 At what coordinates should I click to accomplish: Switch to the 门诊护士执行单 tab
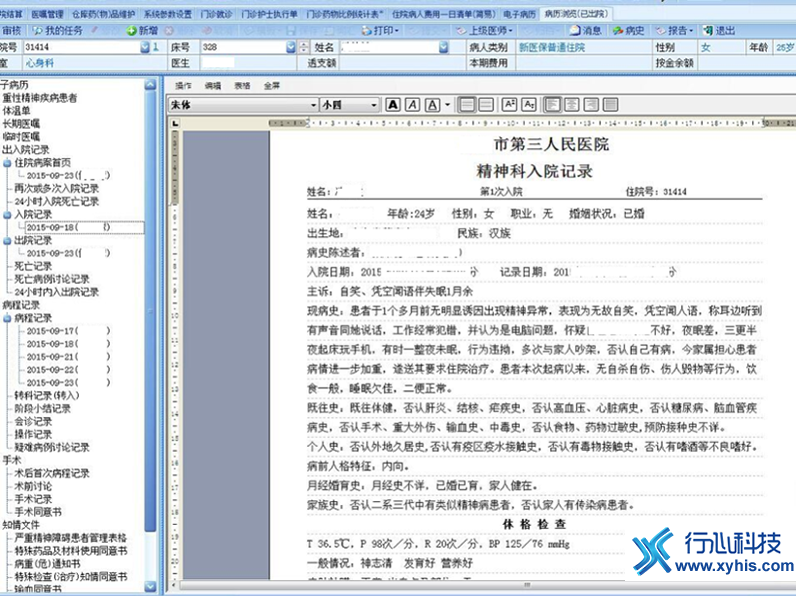tap(269, 14)
